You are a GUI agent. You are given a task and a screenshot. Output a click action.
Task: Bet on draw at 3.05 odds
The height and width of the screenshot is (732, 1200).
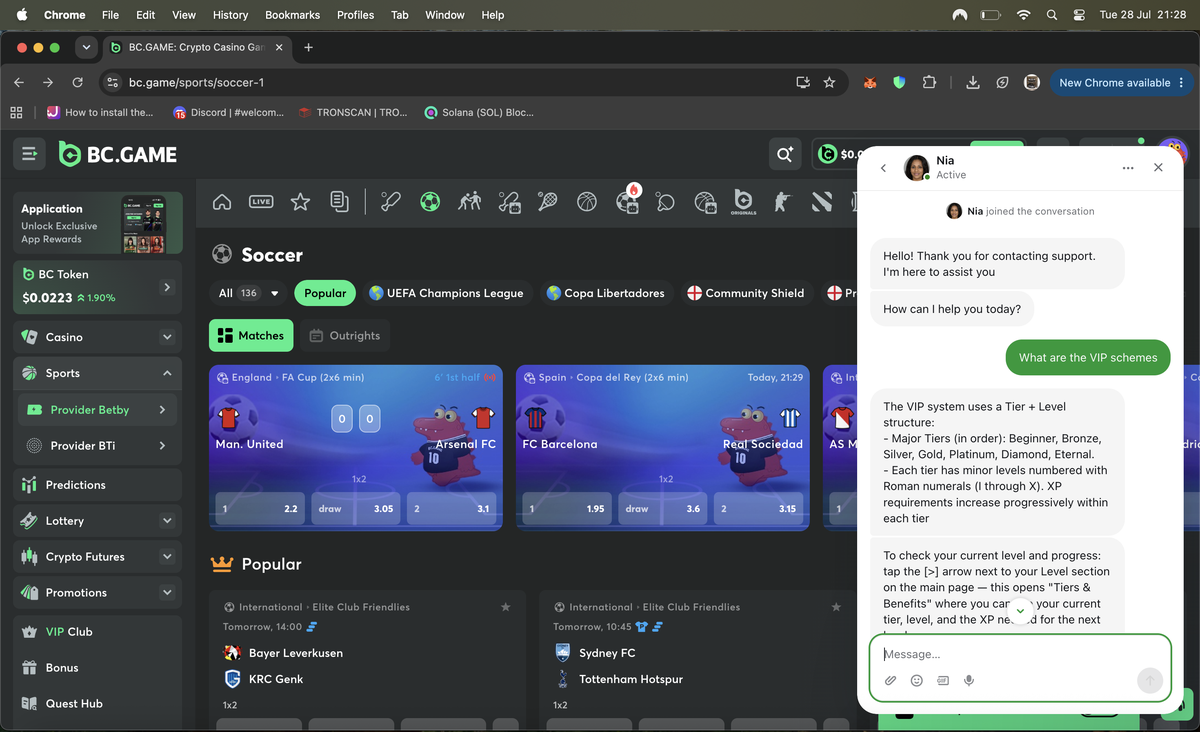click(356, 509)
